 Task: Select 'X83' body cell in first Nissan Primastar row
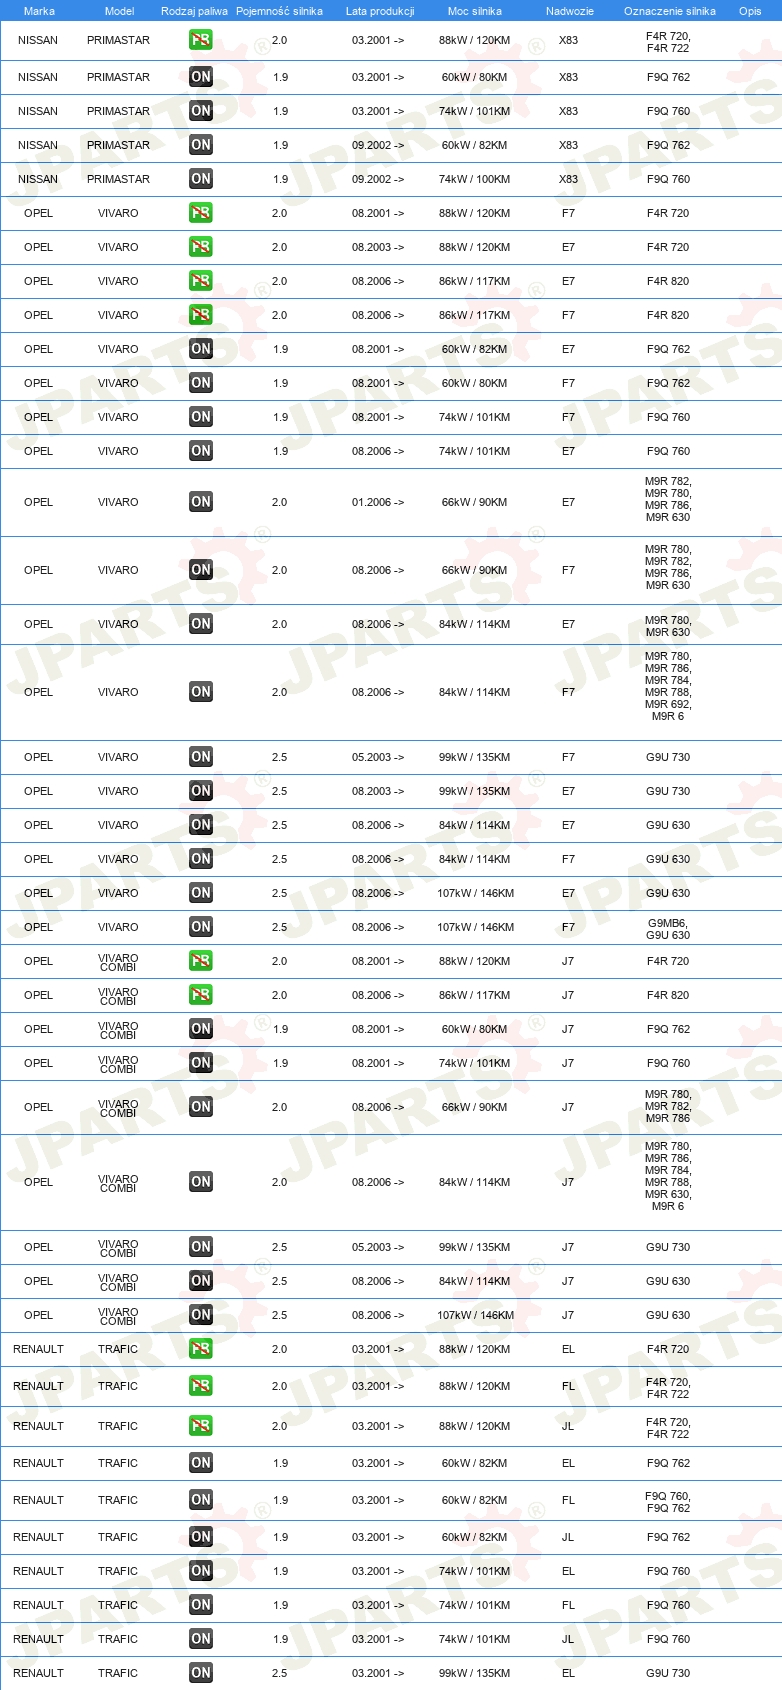[568, 40]
